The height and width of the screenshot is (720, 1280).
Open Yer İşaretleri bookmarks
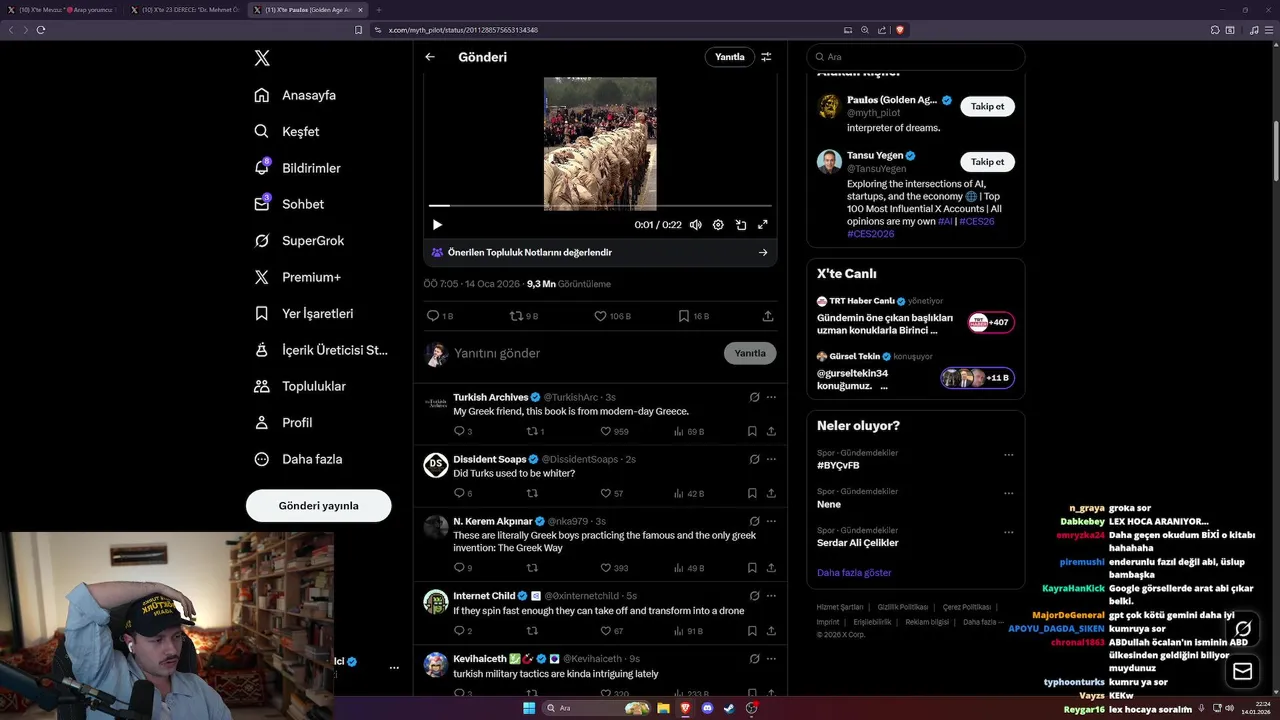click(304, 313)
